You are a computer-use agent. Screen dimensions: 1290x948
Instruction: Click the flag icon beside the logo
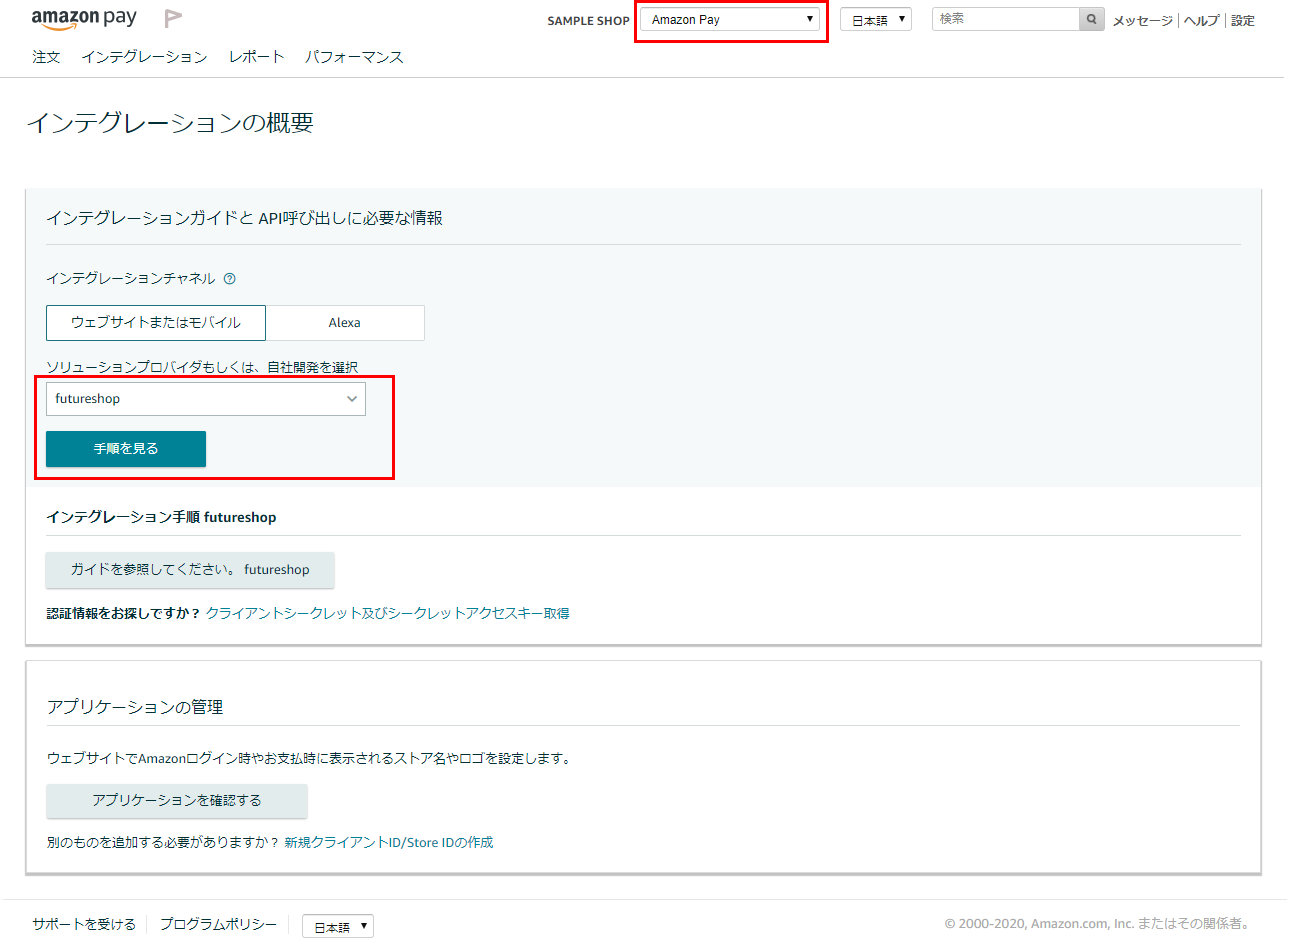tap(173, 18)
